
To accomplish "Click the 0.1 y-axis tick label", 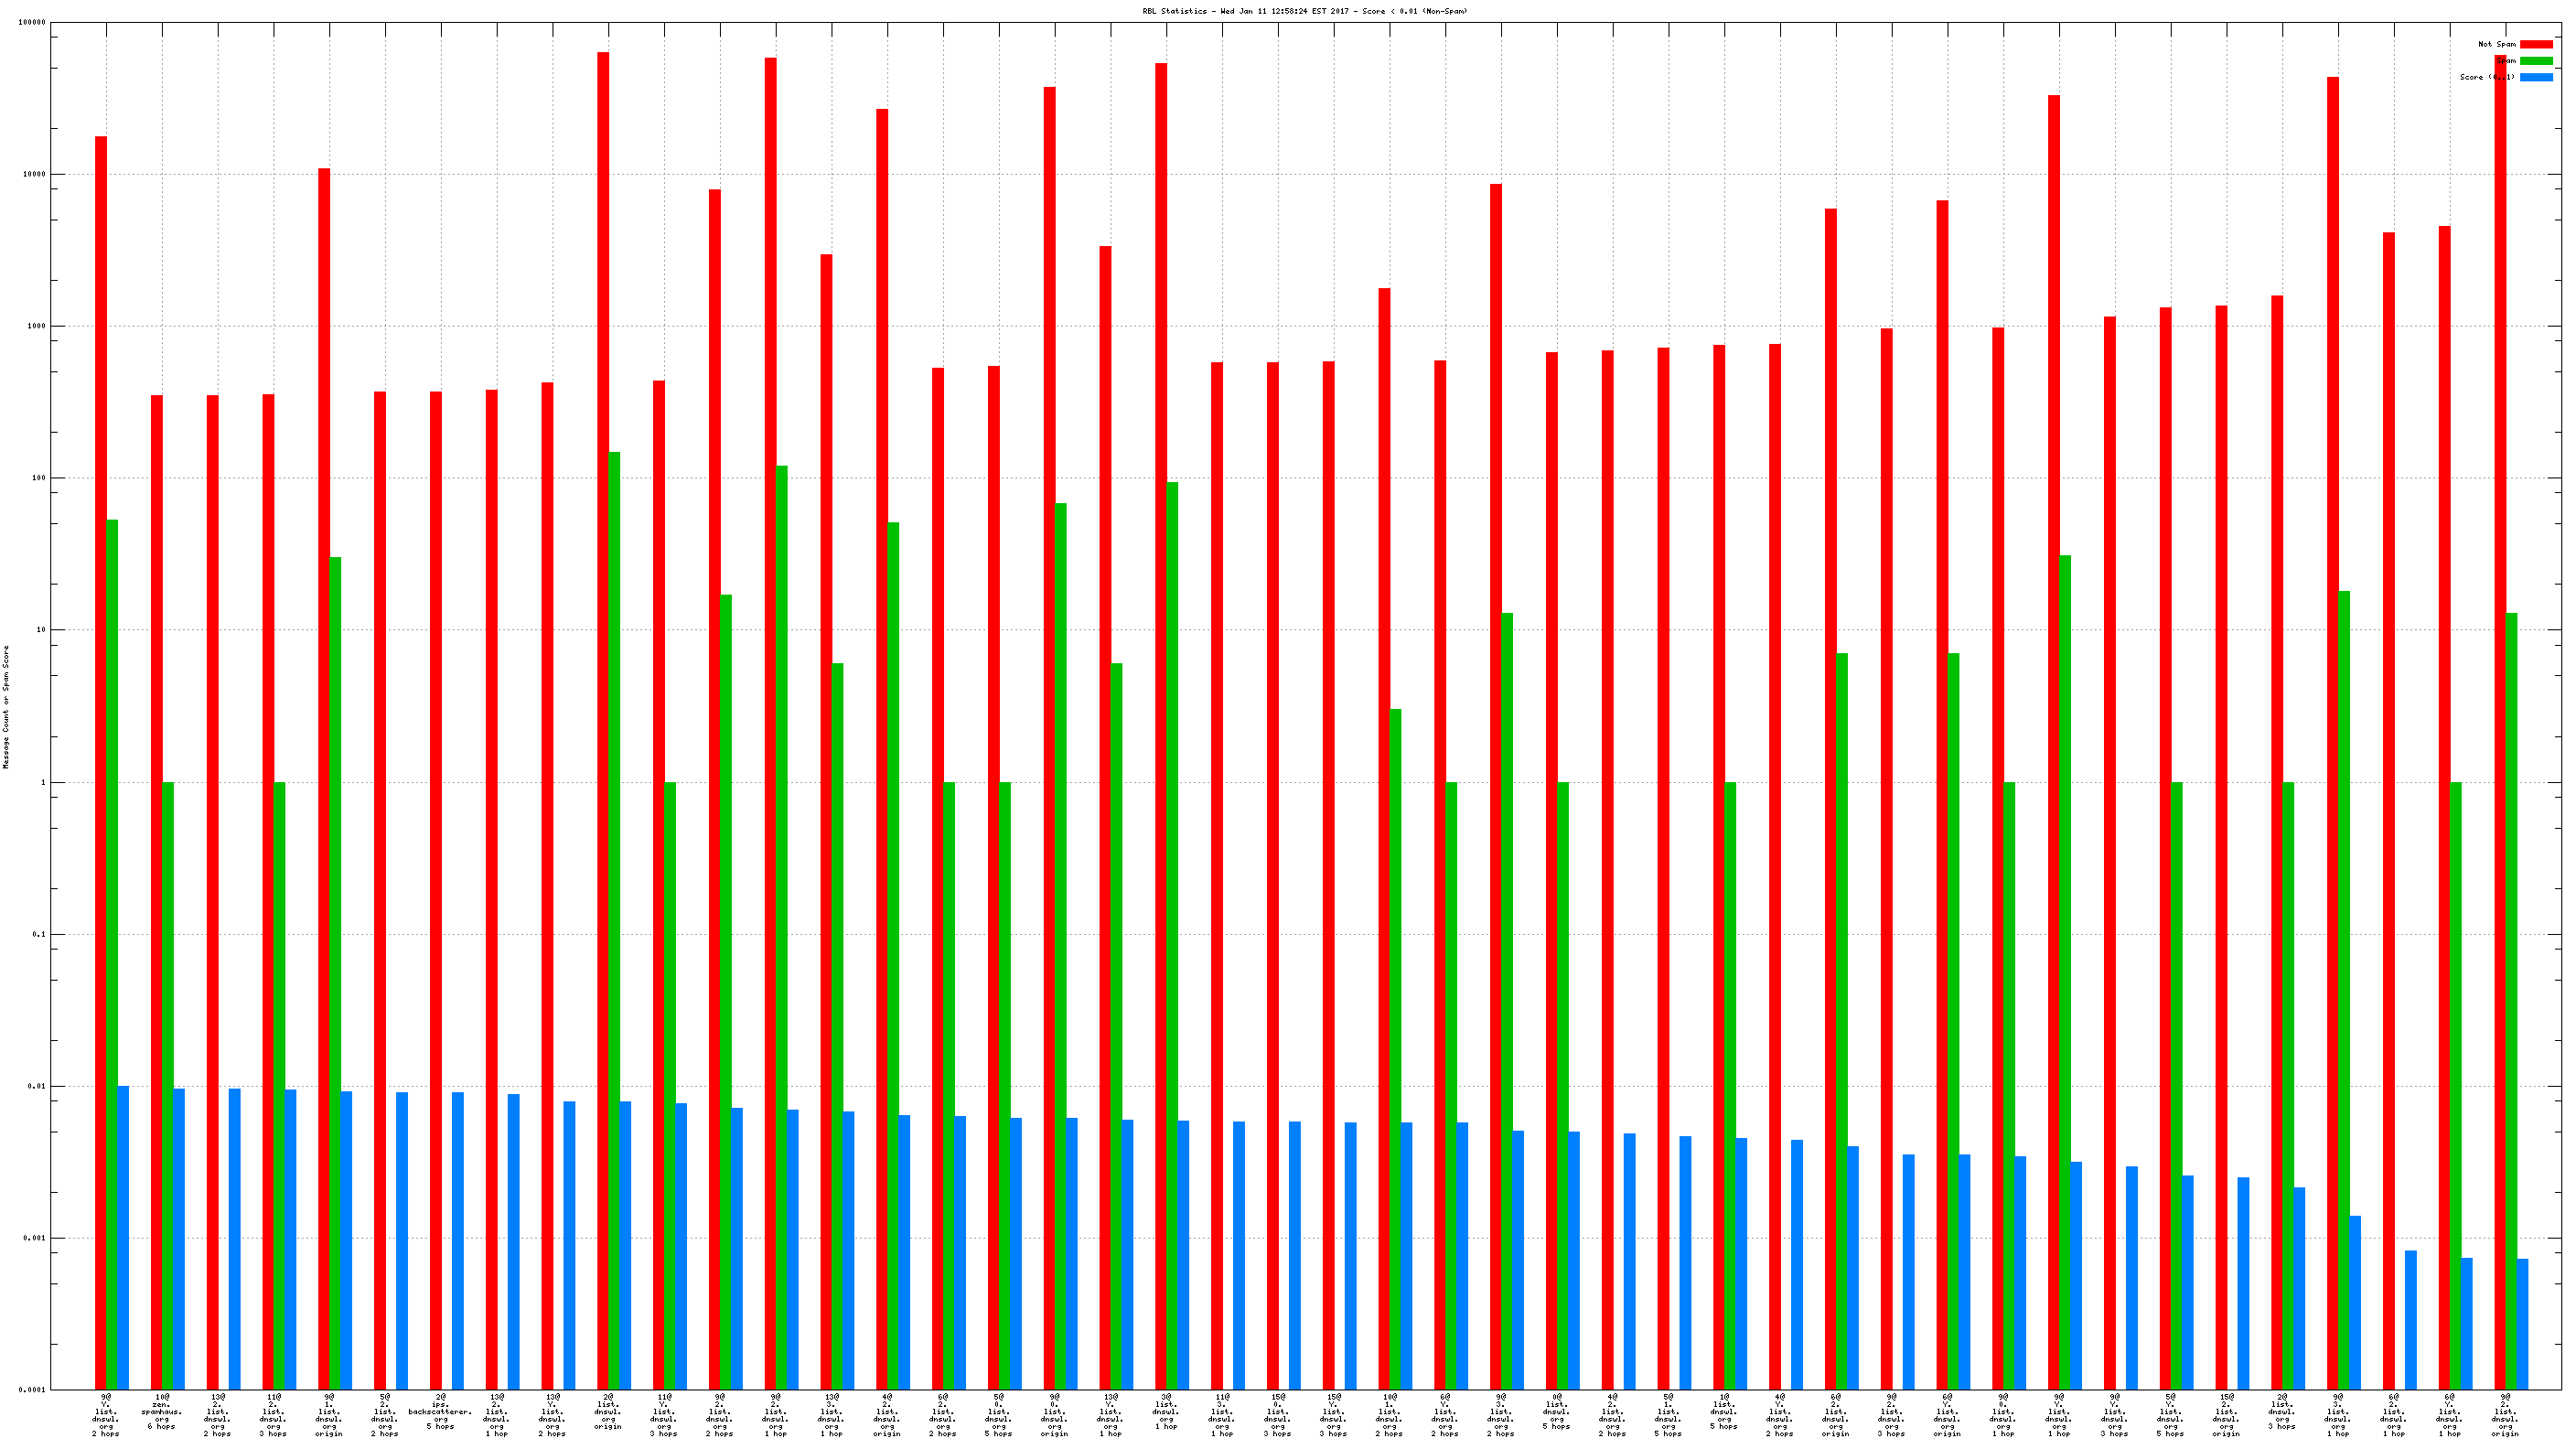I will pyautogui.click(x=39, y=934).
